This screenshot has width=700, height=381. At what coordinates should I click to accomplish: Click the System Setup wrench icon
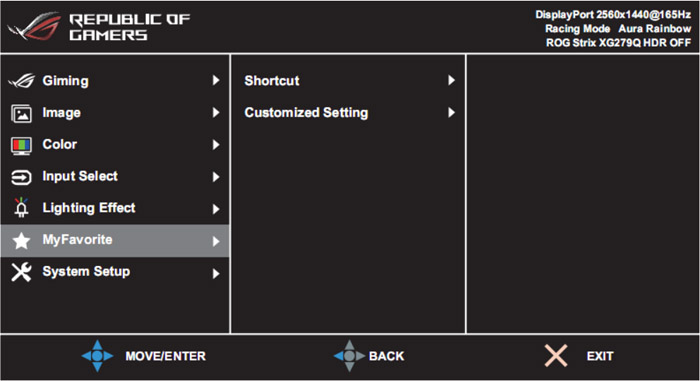(x=21, y=272)
